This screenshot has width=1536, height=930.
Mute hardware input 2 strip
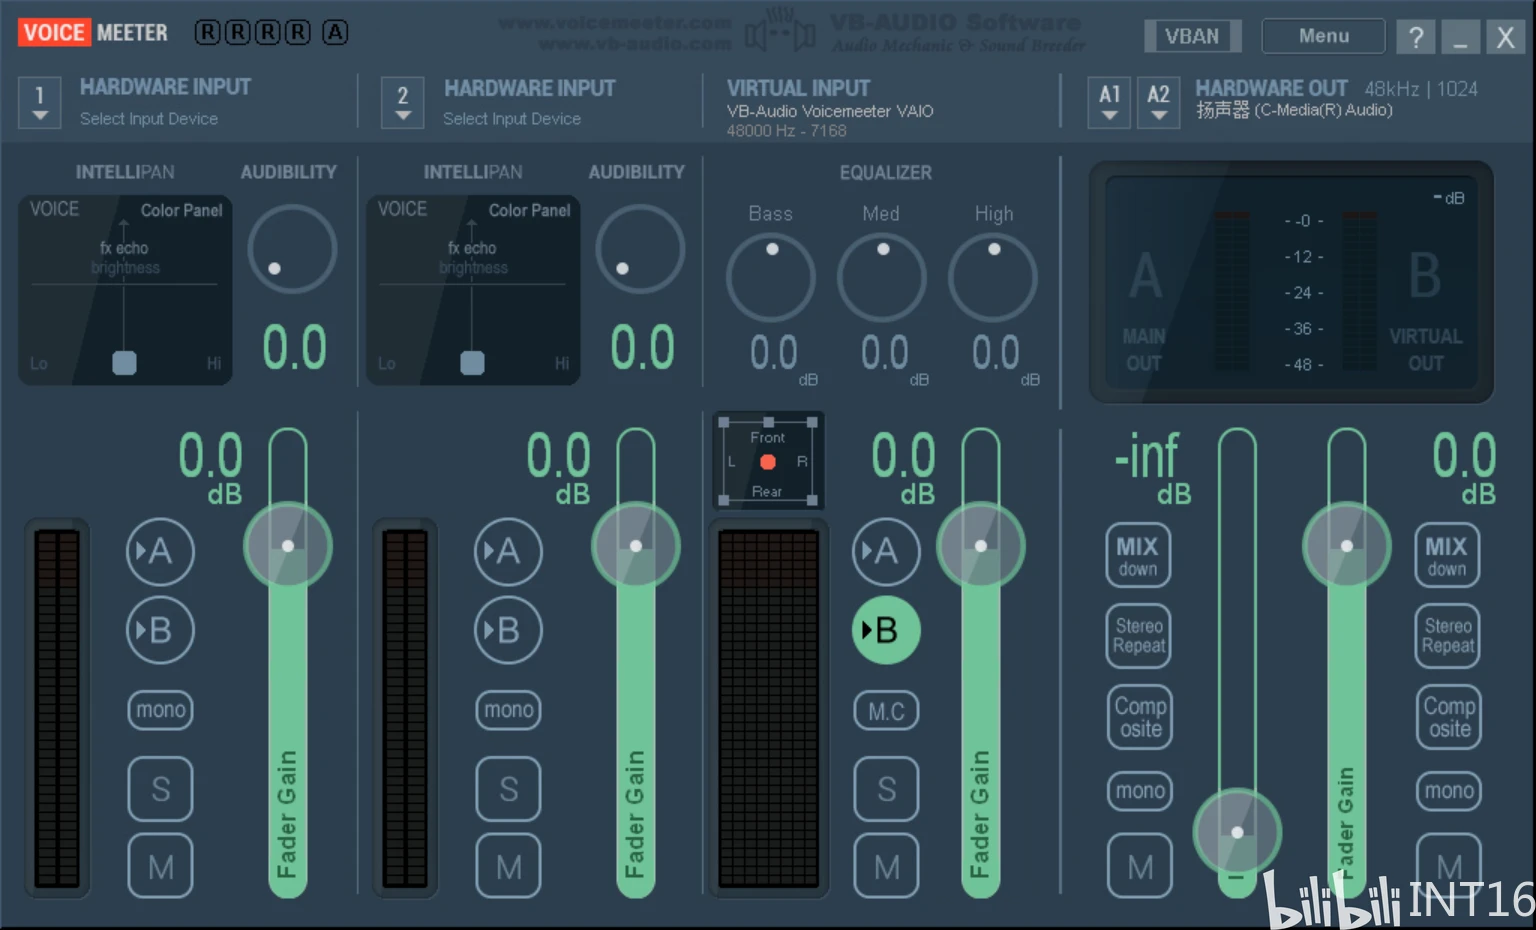(x=508, y=866)
